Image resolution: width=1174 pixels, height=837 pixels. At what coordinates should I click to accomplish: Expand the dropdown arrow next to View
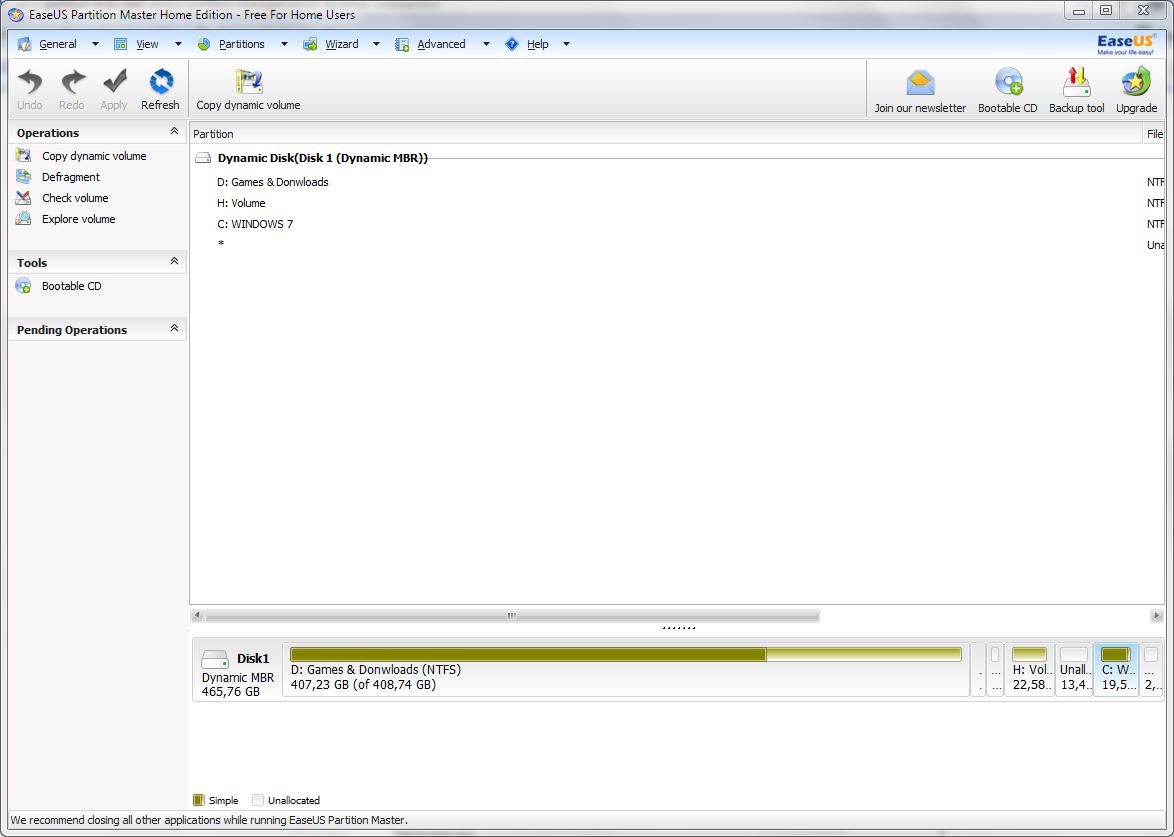click(x=178, y=44)
